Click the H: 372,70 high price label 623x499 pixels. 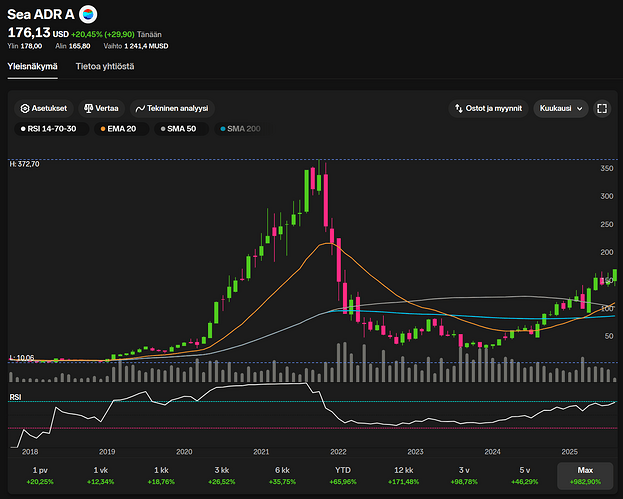[24, 163]
